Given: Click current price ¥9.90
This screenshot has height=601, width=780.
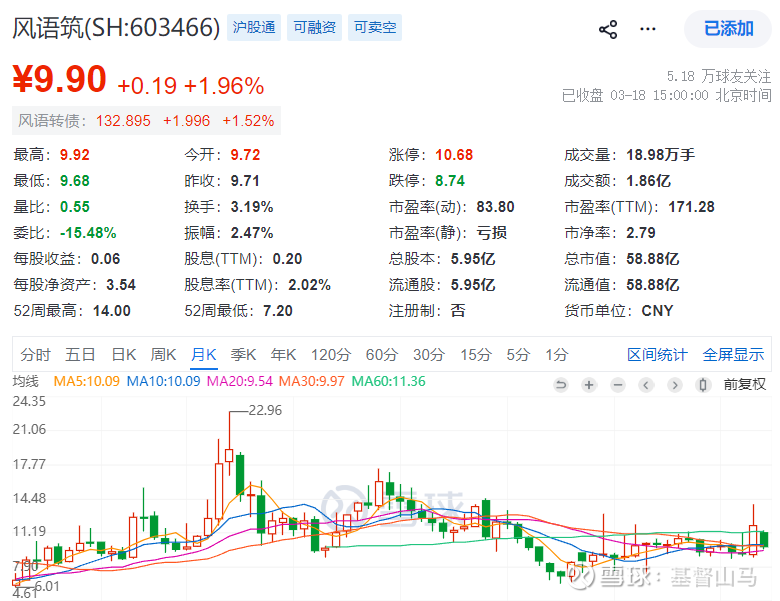Looking at the screenshot, I should [60, 79].
